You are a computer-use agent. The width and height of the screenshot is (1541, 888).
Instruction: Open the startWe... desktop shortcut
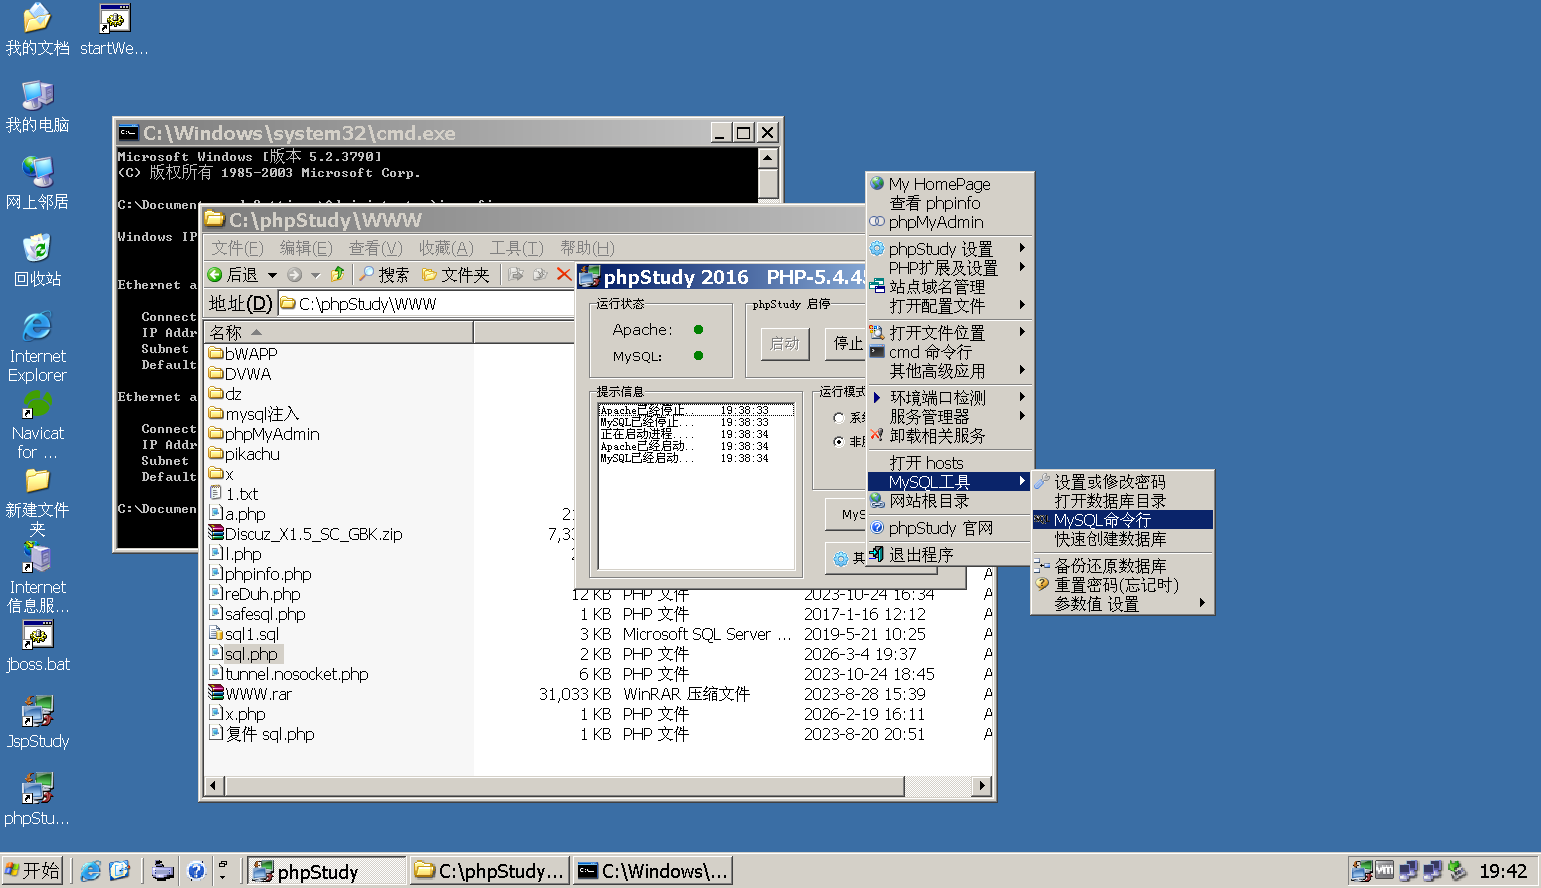[114, 30]
